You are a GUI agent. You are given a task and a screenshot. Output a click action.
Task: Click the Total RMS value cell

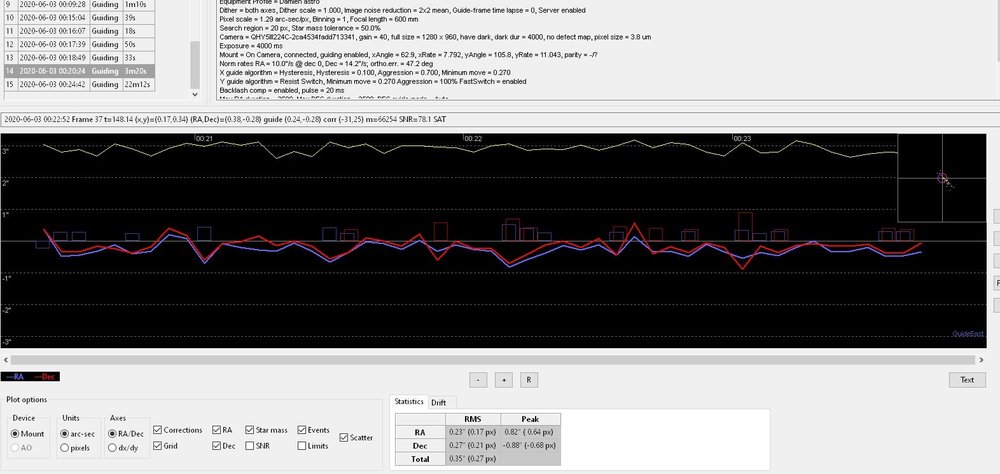click(x=473, y=459)
